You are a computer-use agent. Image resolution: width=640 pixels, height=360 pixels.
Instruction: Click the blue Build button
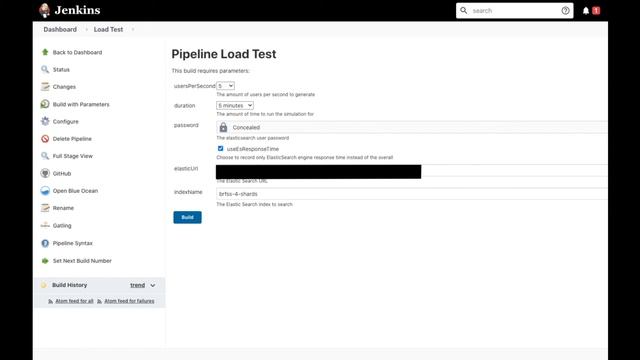(x=187, y=217)
